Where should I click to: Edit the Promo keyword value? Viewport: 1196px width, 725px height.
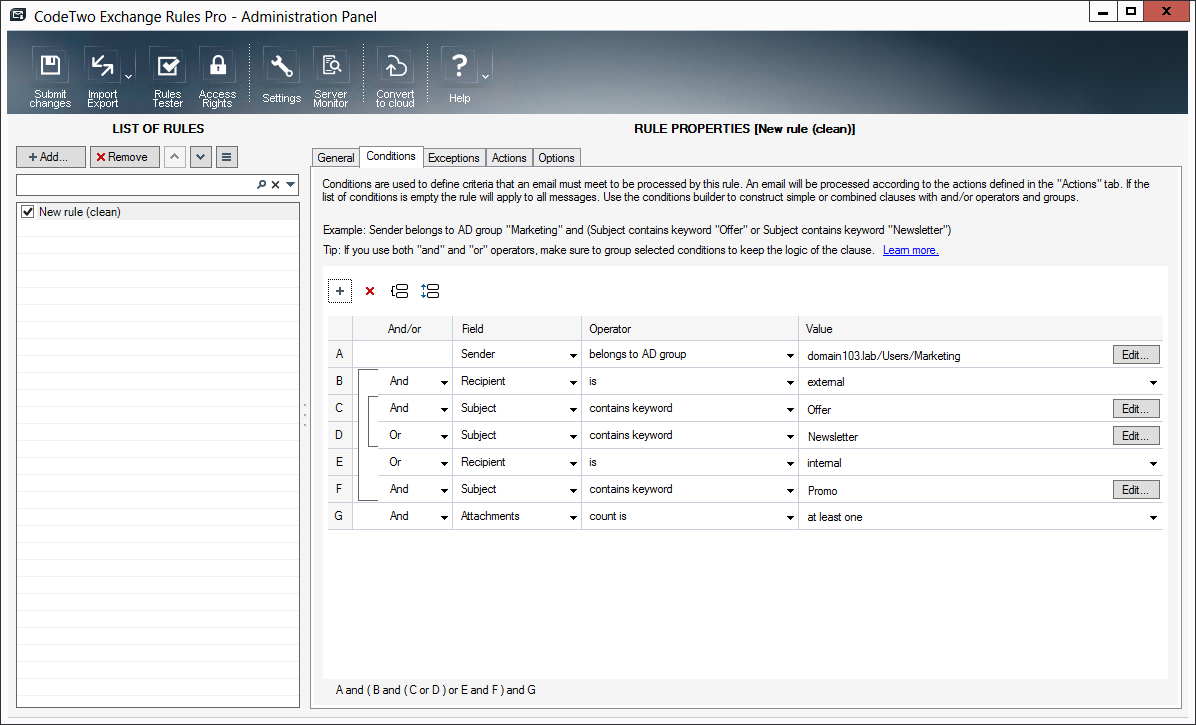(x=1136, y=489)
